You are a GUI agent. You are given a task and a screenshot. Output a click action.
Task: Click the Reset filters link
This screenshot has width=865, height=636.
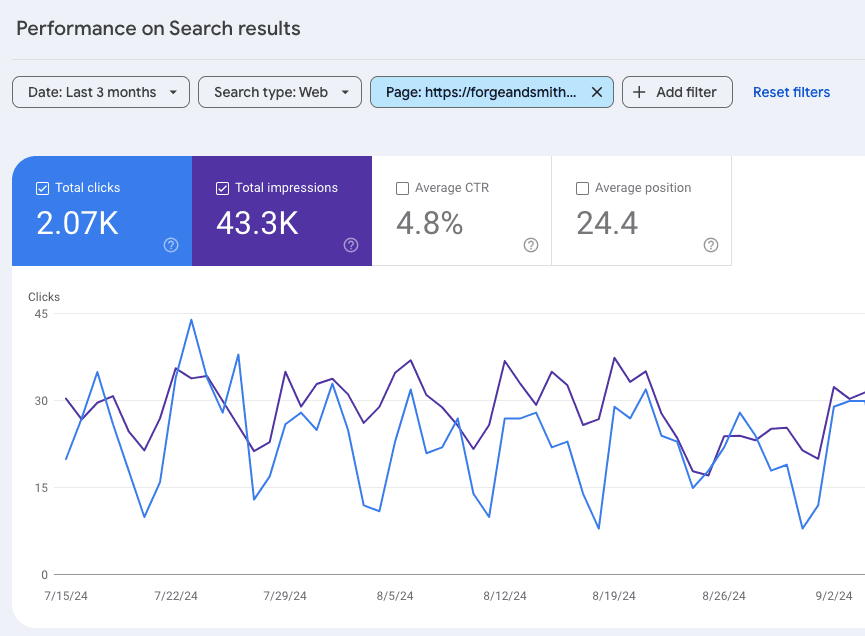791,92
